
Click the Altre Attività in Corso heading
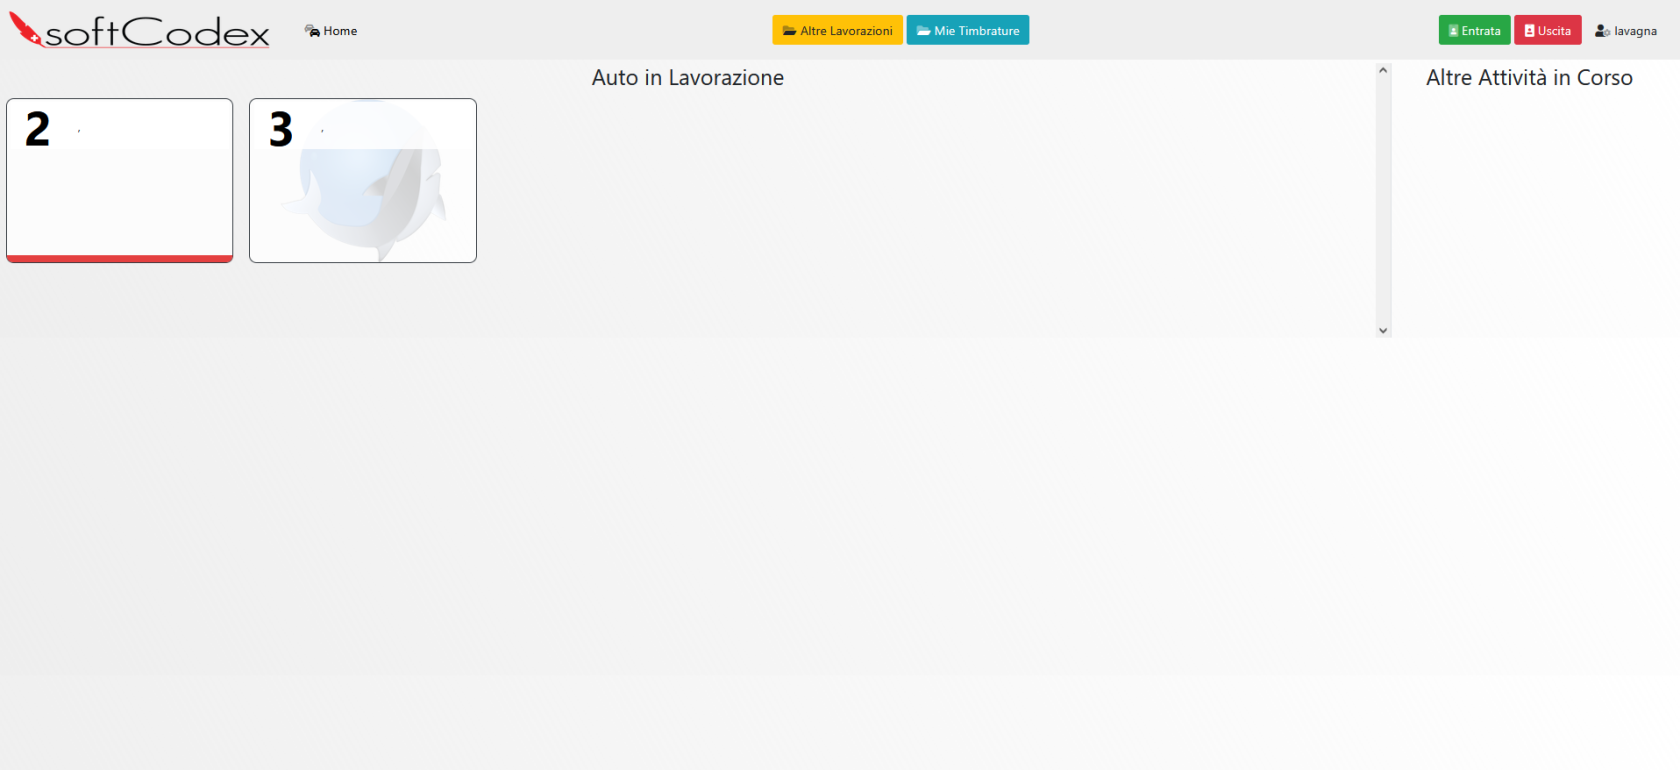(1528, 78)
